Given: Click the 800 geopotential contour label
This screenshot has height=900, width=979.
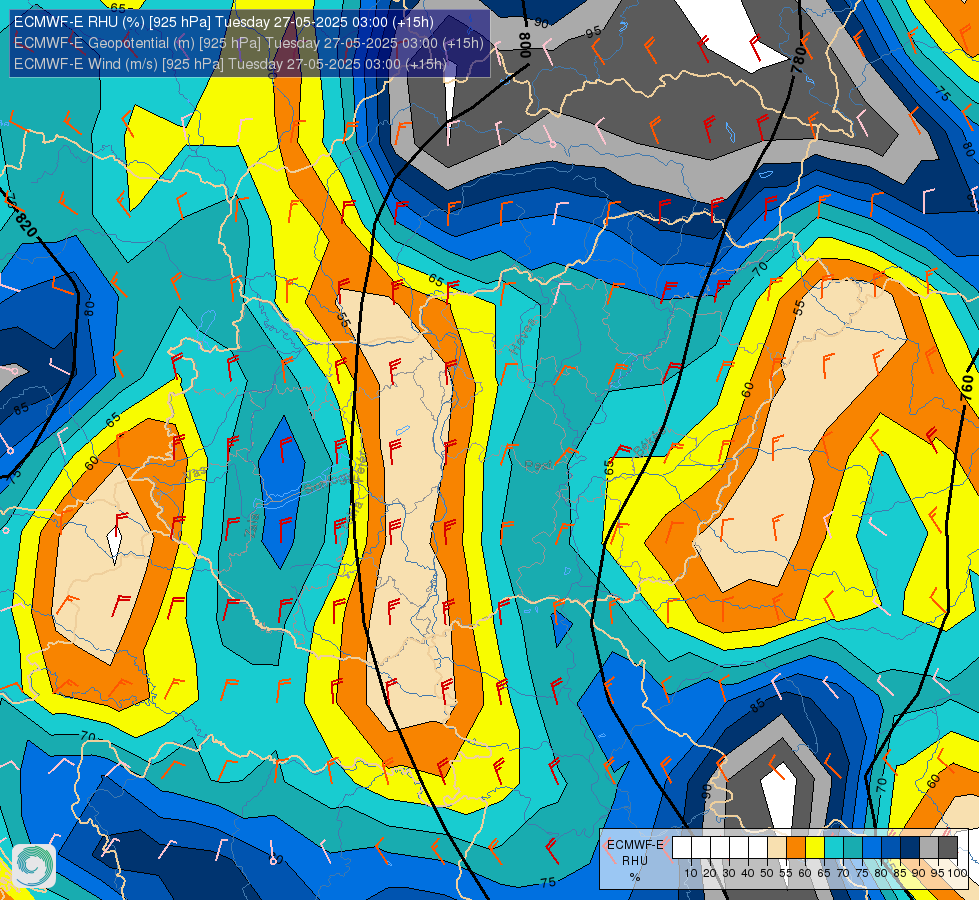Looking at the screenshot, I should pos(525,45).
